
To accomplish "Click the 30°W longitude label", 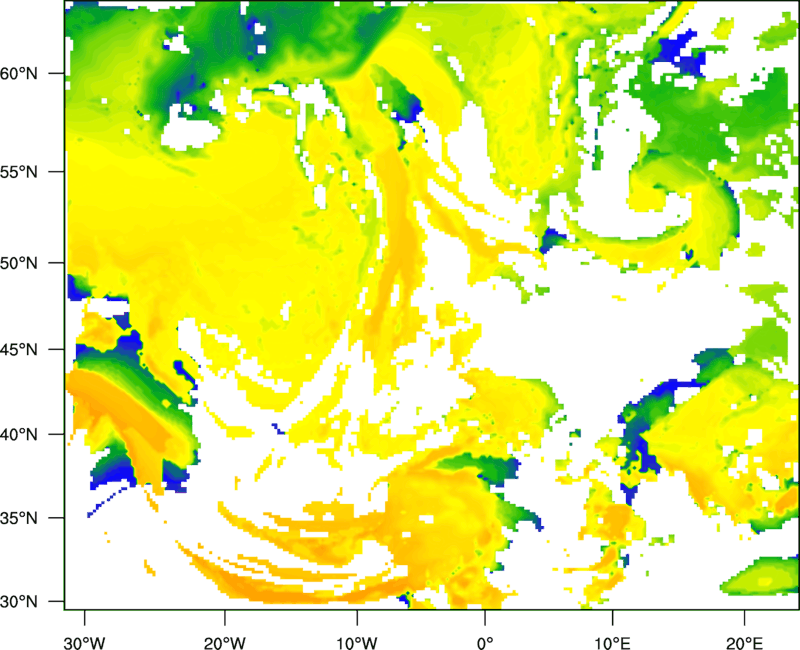I will [85, 643].
